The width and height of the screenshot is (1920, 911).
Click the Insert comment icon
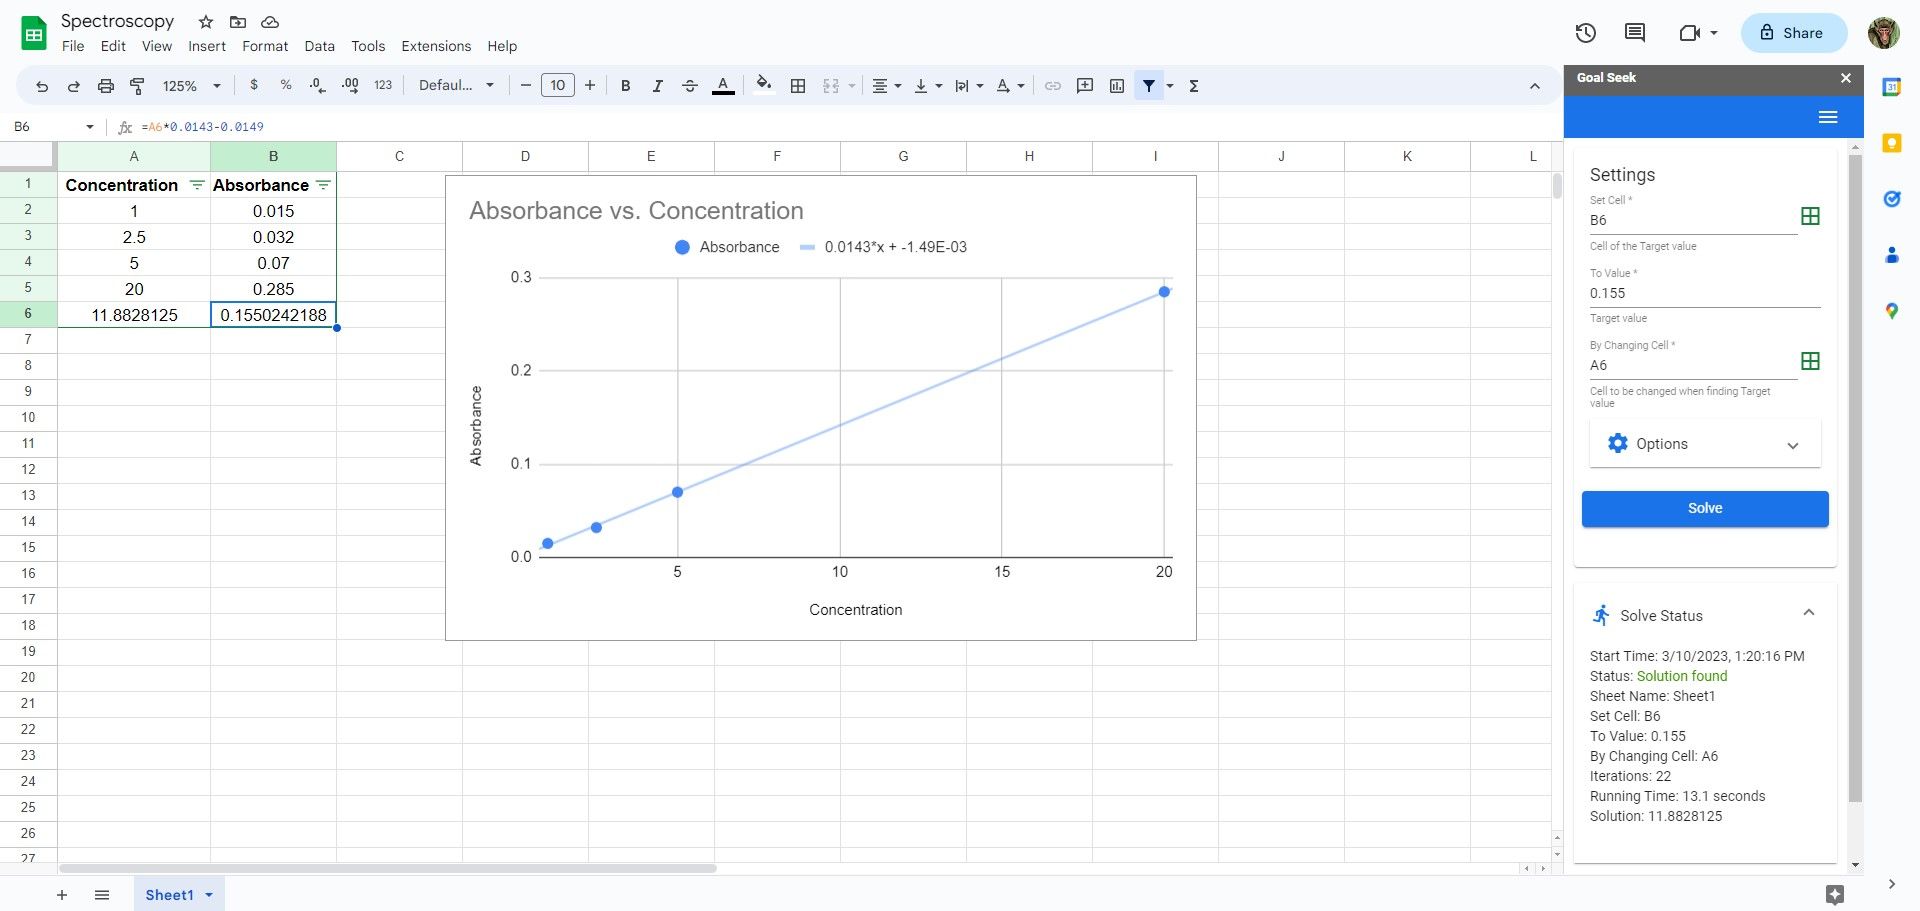[x=1084, y=86]
